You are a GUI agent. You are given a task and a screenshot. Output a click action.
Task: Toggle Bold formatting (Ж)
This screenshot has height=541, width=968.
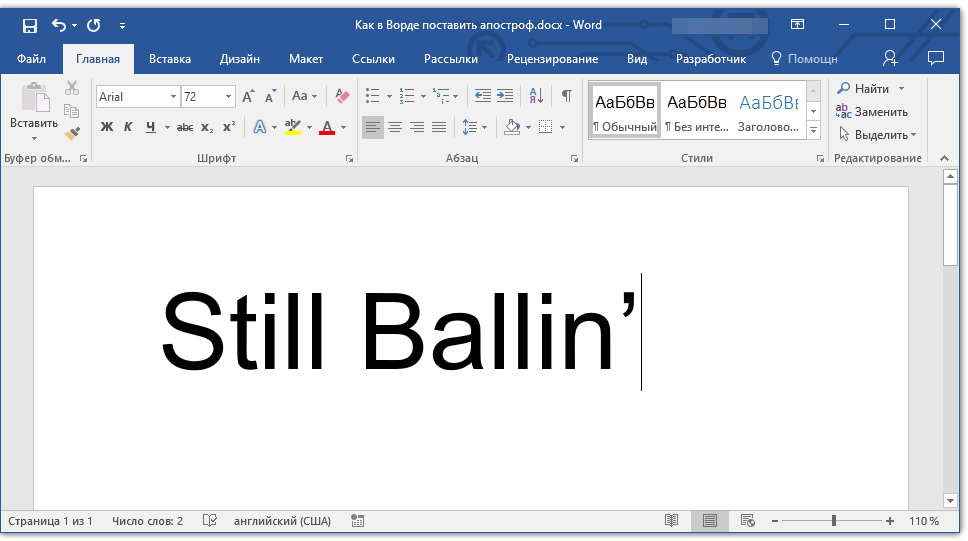click(x=107, y=127)
